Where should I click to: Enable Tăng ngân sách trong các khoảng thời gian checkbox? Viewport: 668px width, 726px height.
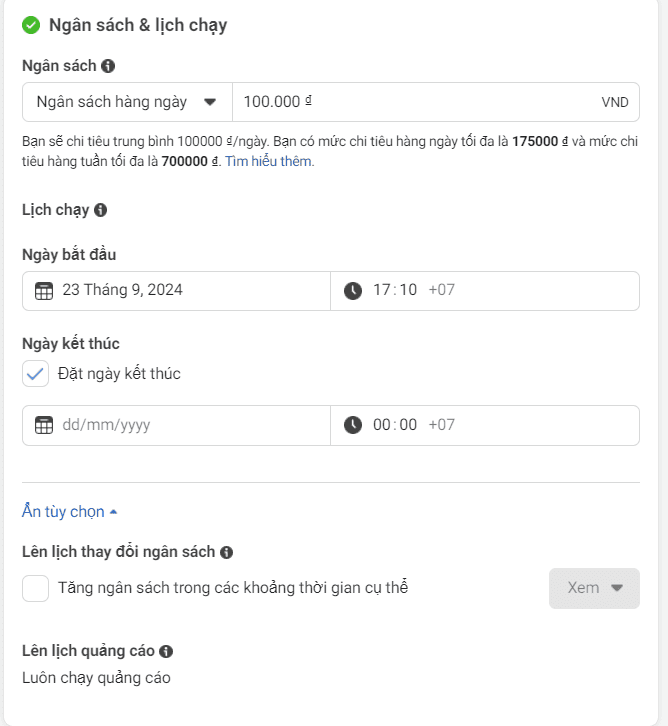[36, 588]
